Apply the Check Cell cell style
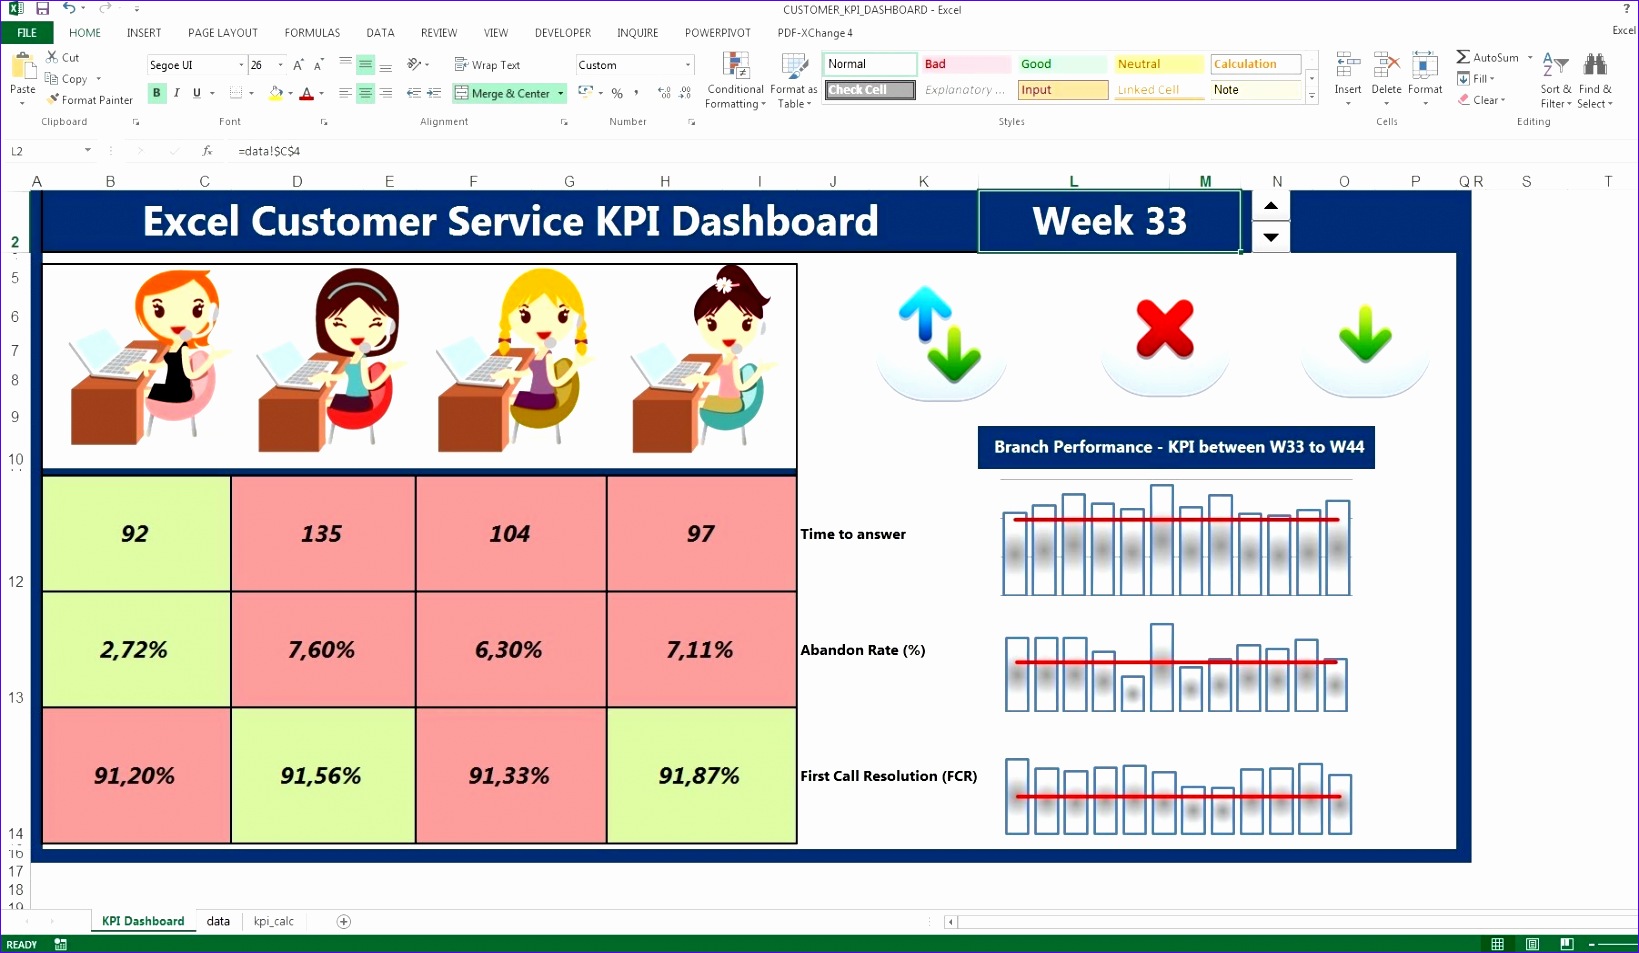Viewport: 1639px width, 953px height. click(x=867, y=89)
